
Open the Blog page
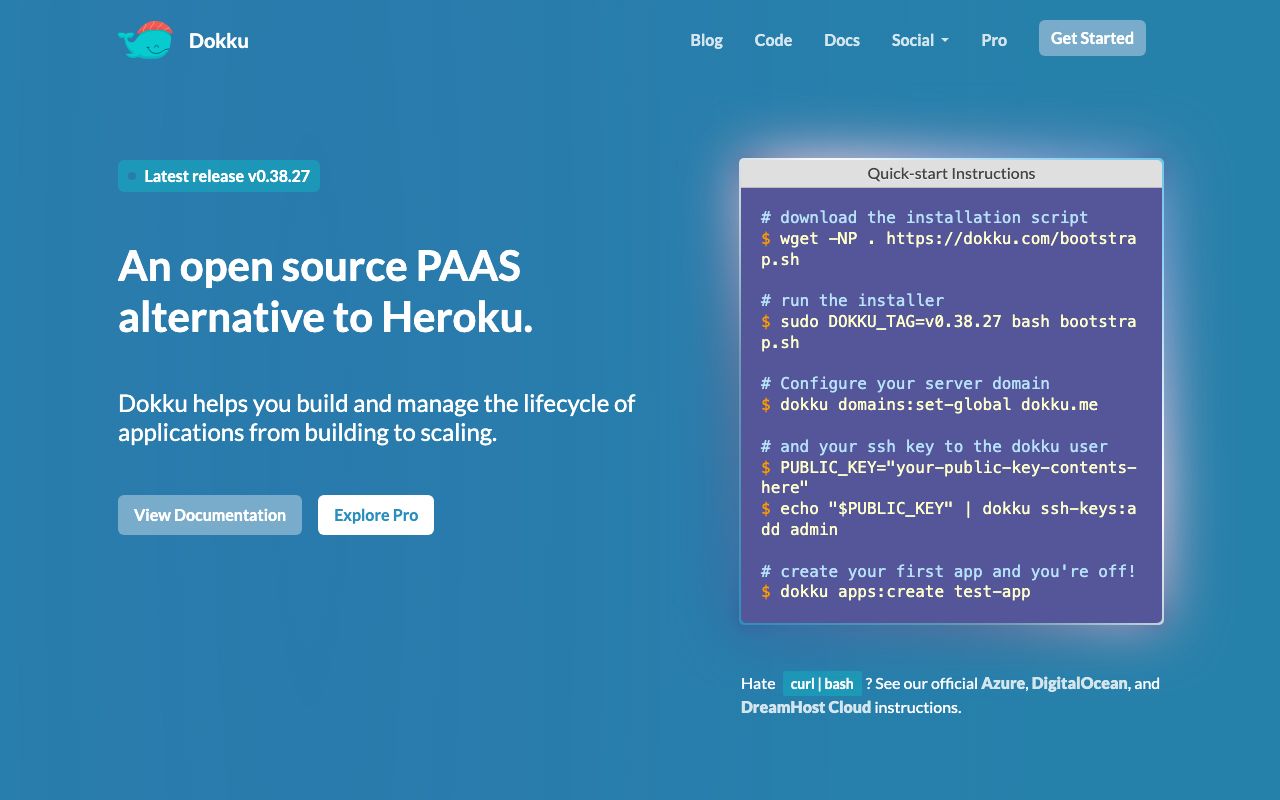click(706, 40)
